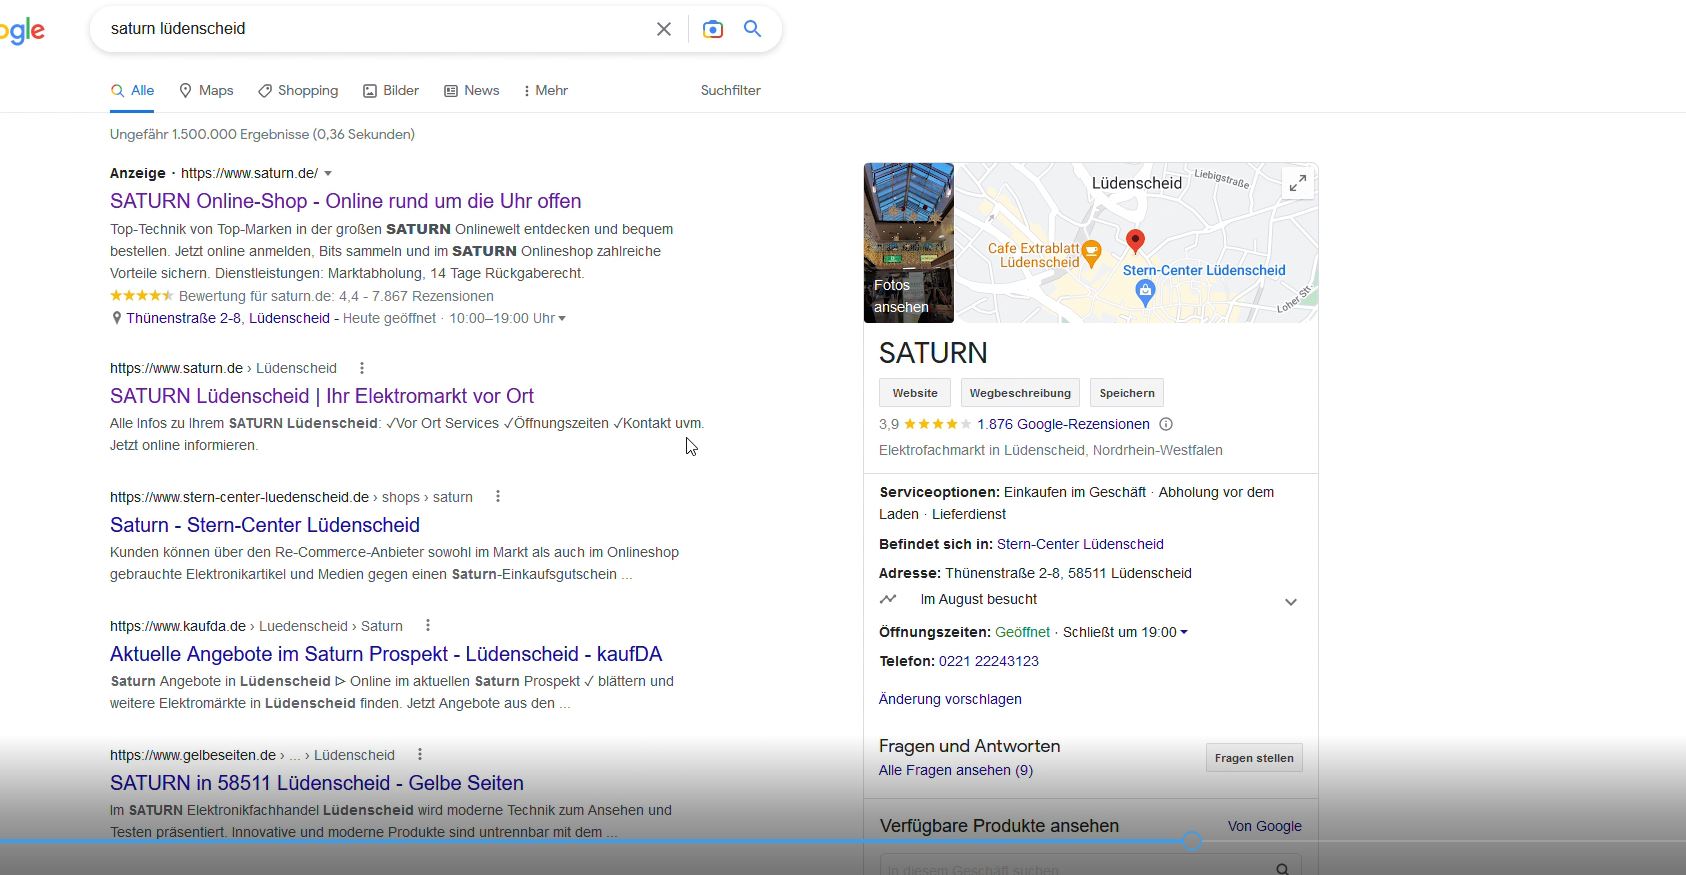Viewport: 1686px width, 875px height.
Task: Click the red location pin on map
Action: [1135, 240]
